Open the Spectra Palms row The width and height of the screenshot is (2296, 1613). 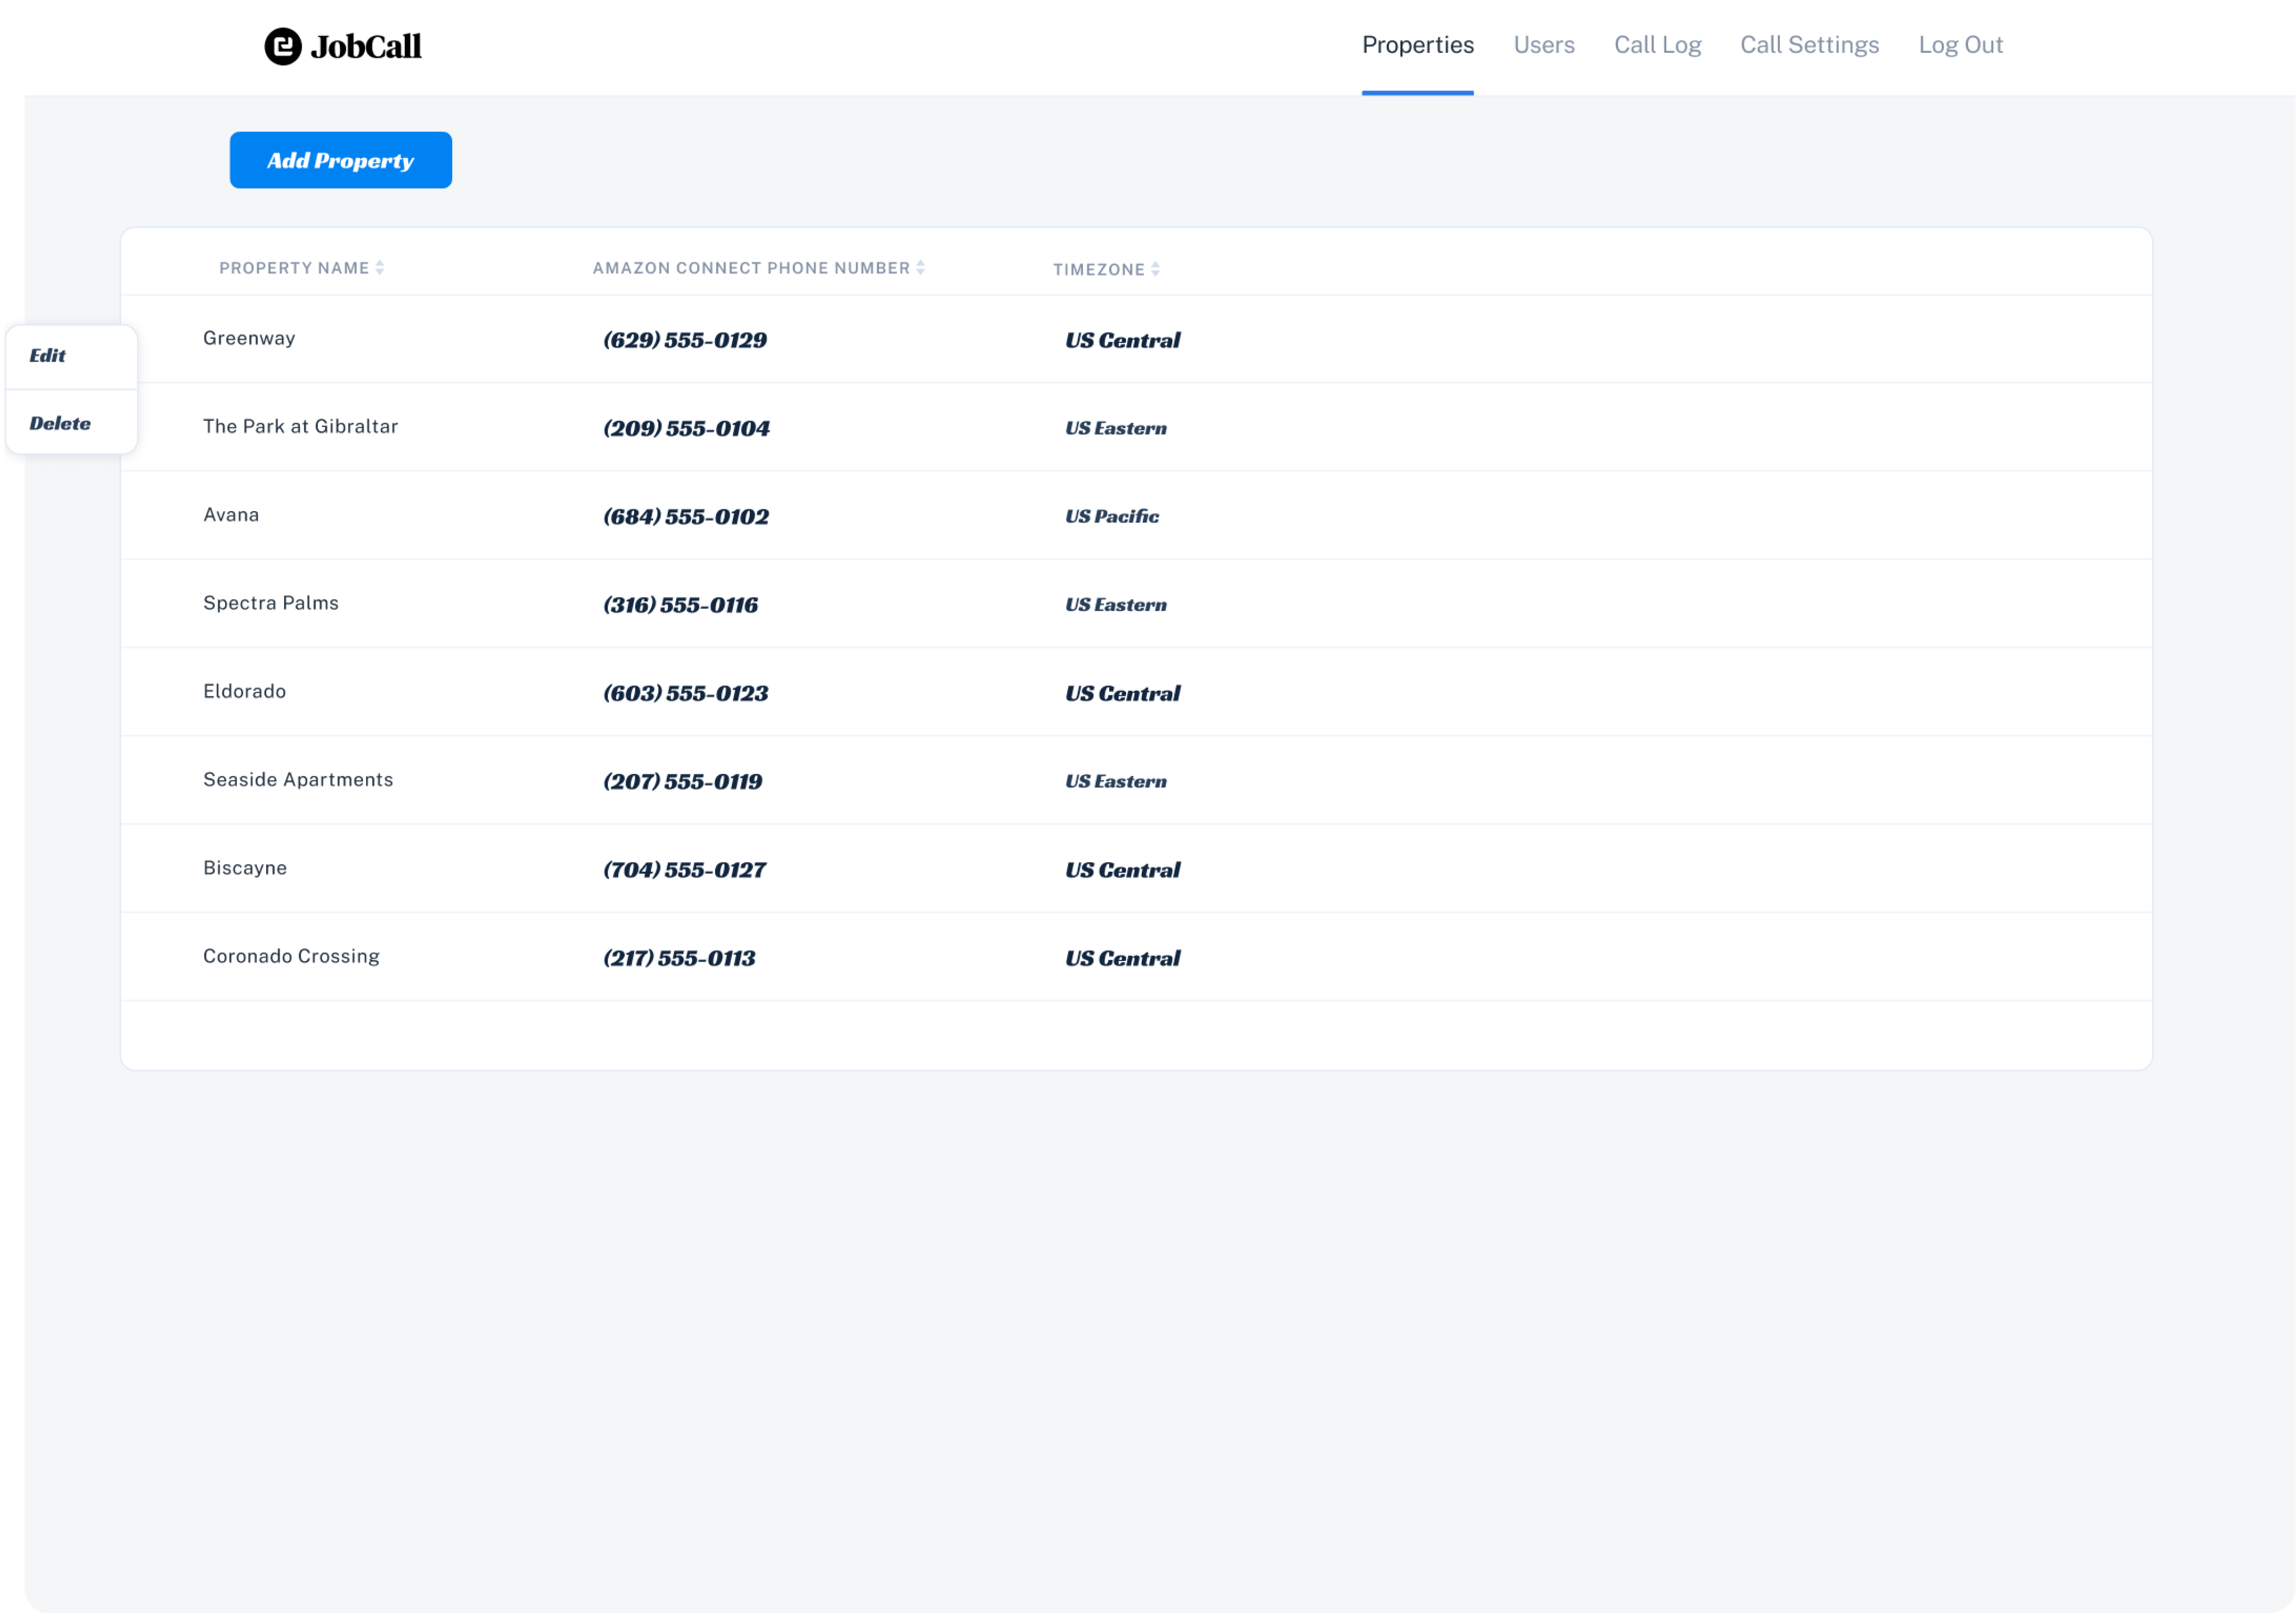[271, 602]
